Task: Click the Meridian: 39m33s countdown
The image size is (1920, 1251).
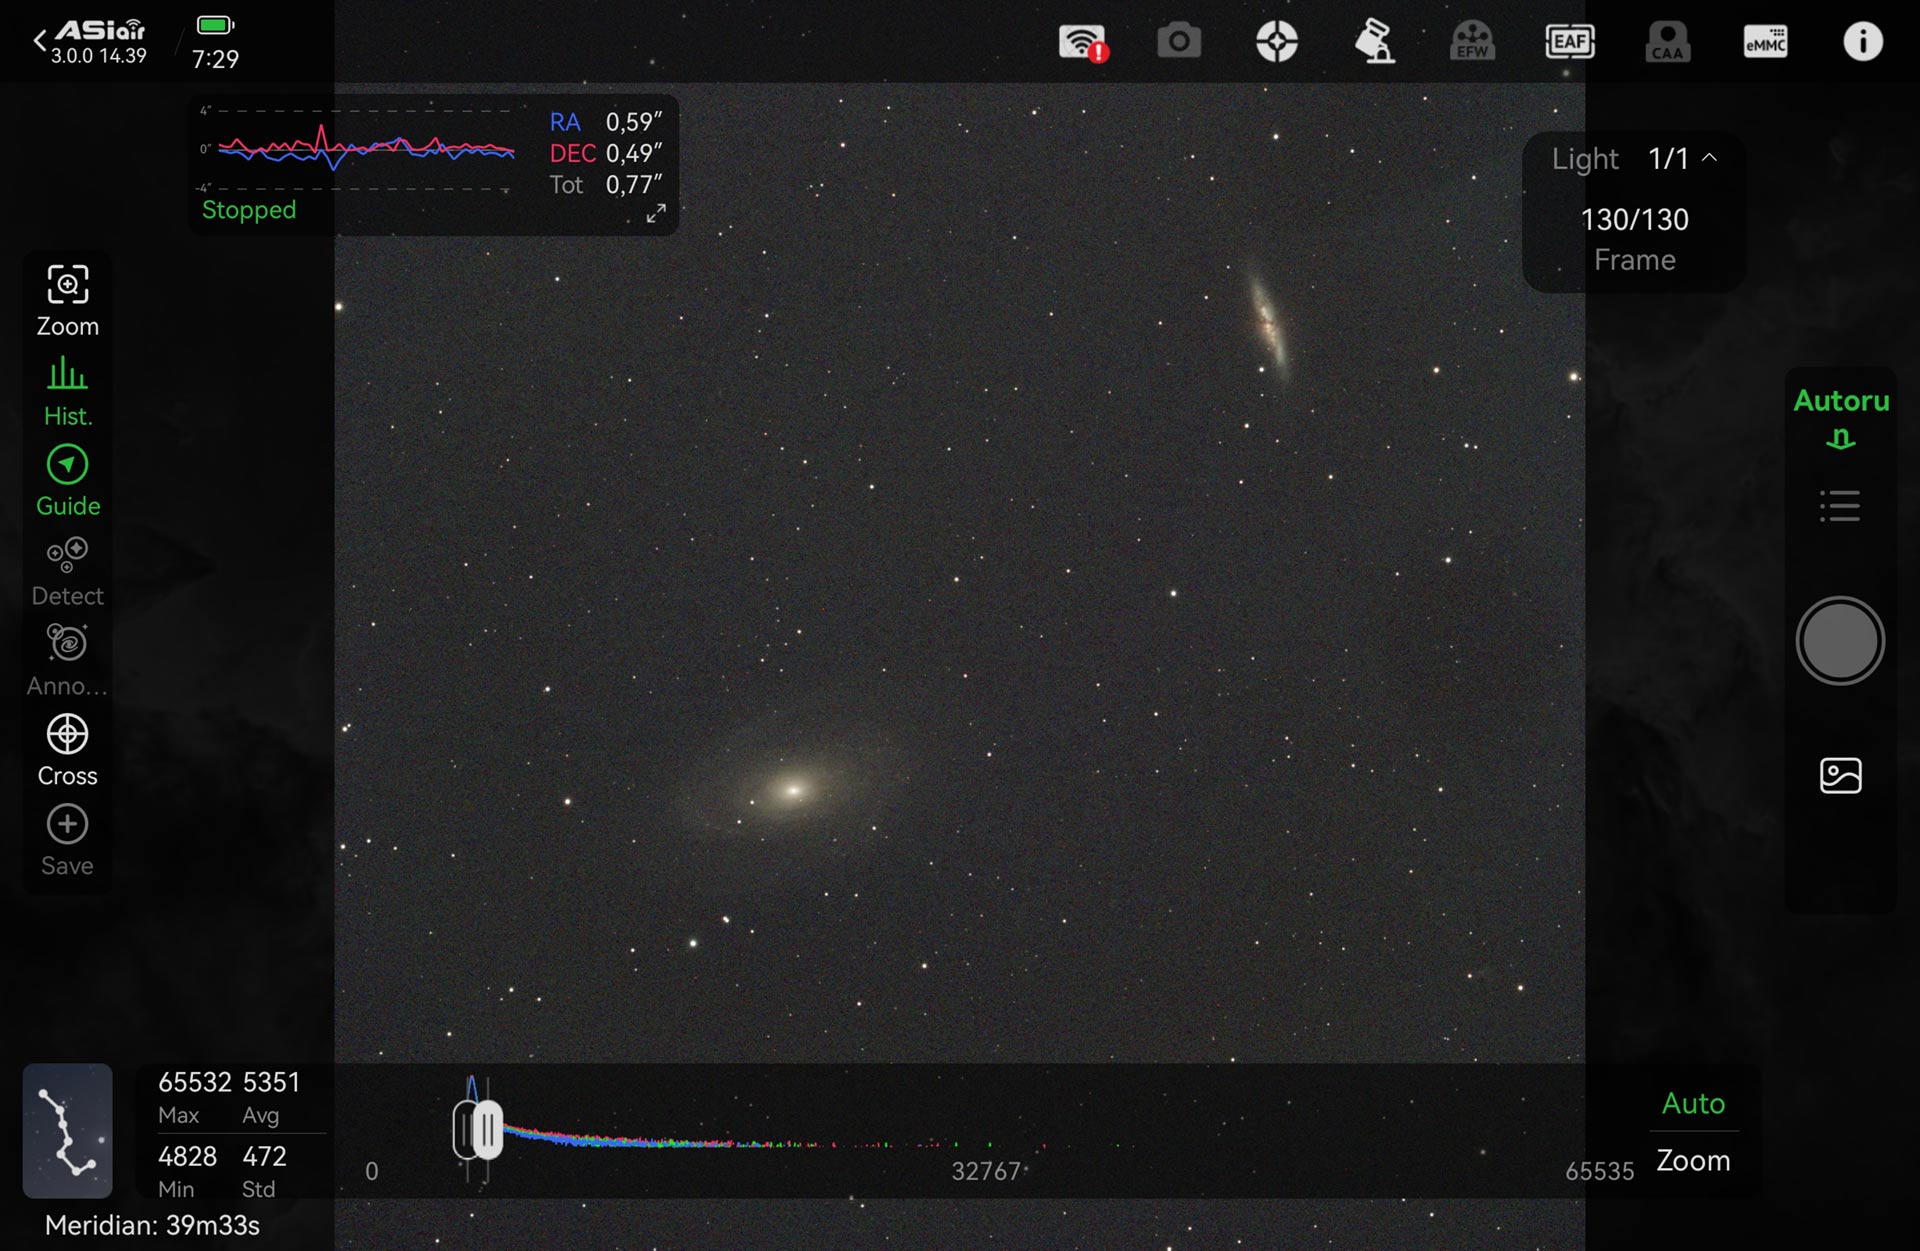Action: coord(152,1225)
